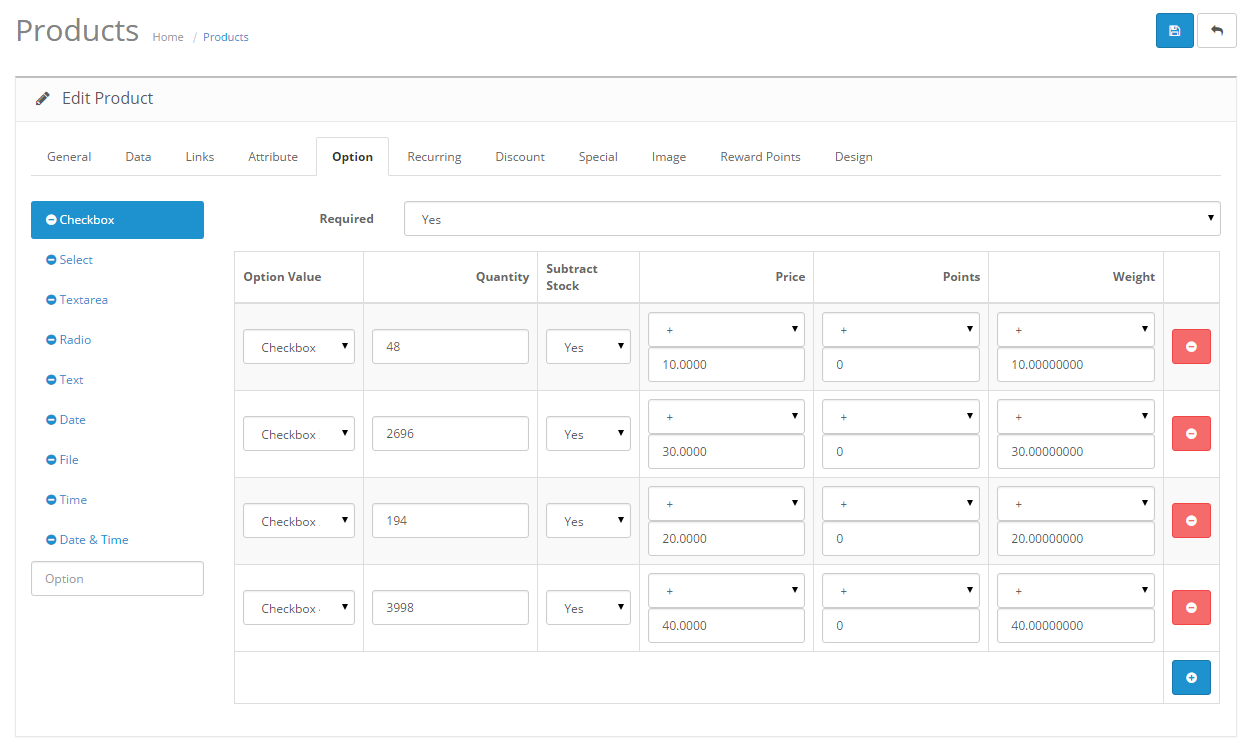Remove the first option row with quantity 48
1251x750 pixels.
click(1191, 346)
